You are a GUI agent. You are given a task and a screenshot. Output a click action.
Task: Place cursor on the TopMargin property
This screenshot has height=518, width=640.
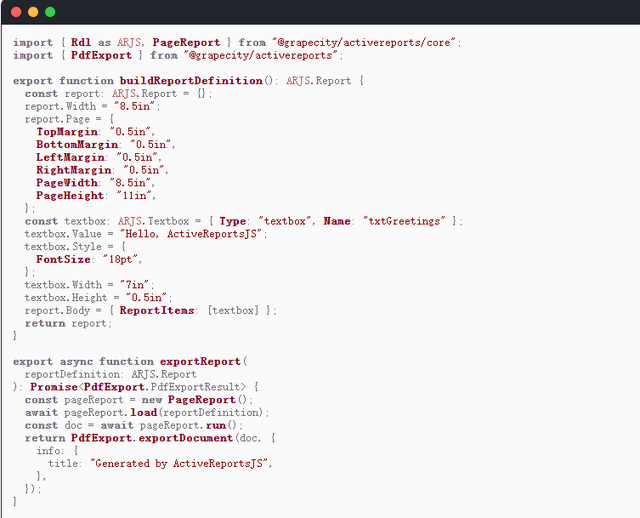point(68,131)
